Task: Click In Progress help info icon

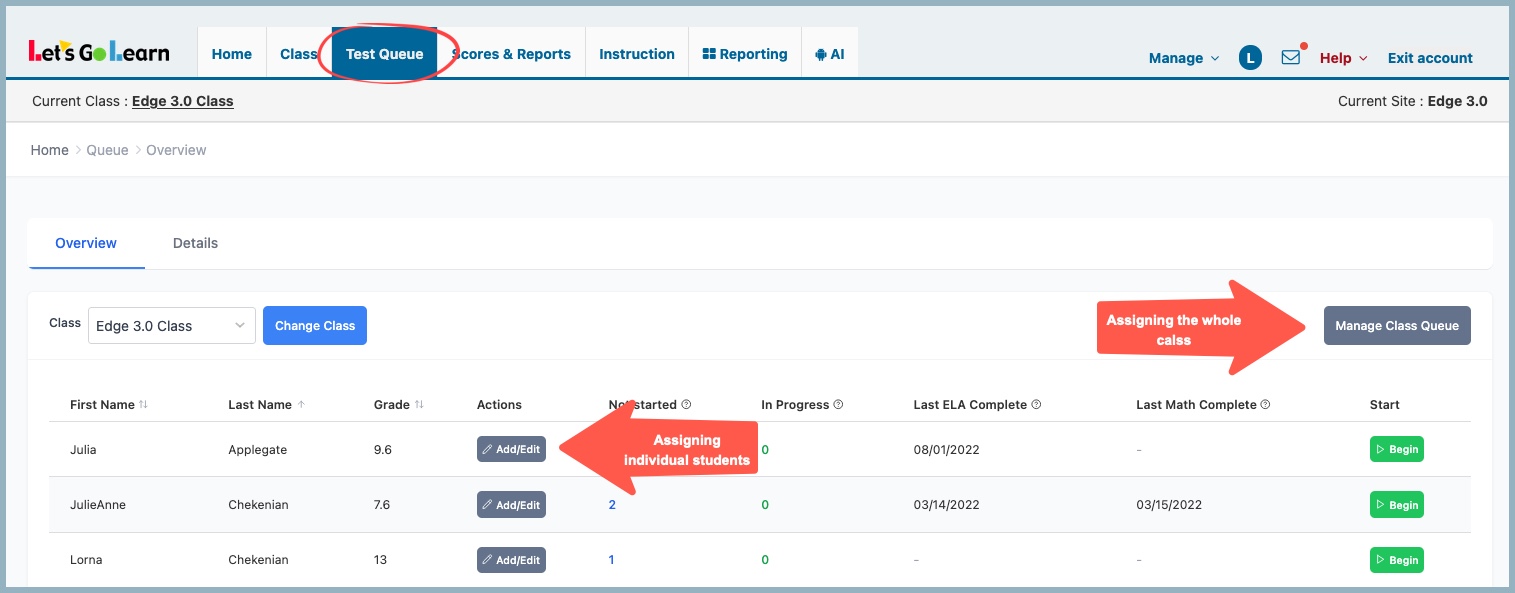Action: (x=838, y=405)
